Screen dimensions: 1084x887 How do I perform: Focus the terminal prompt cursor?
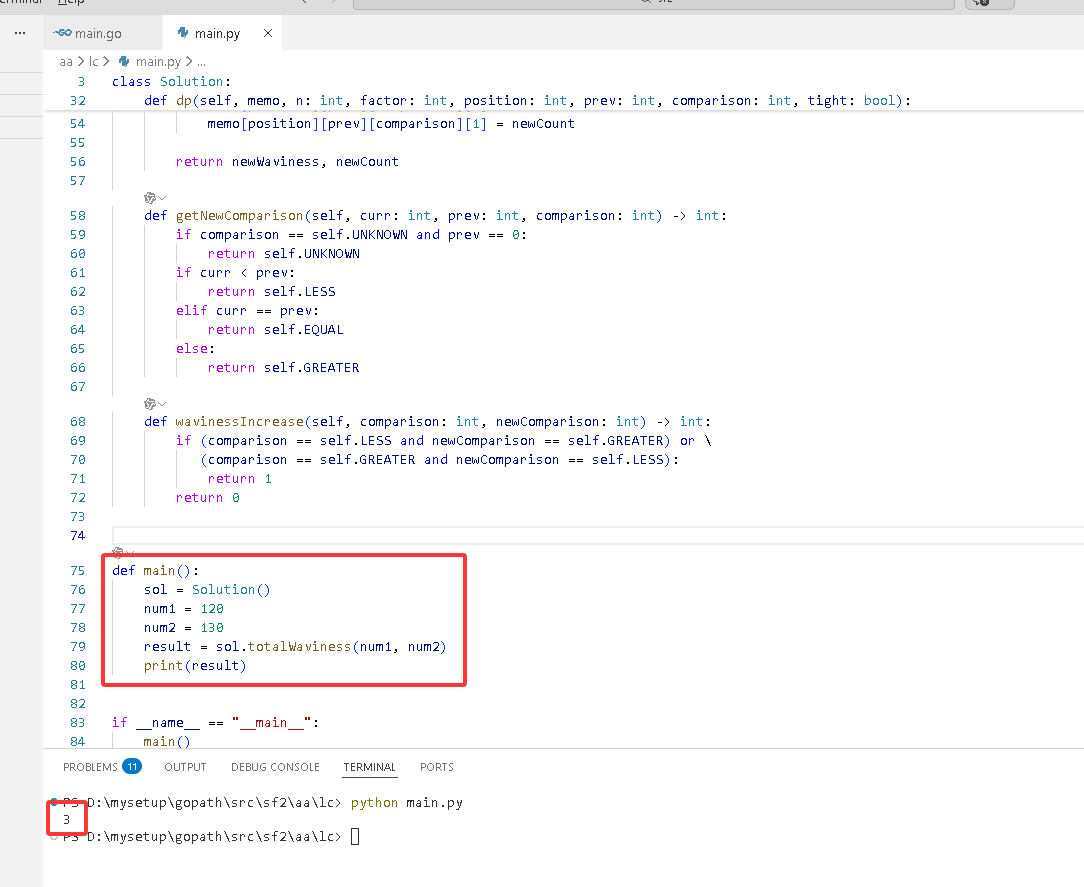tap(355, 837)
